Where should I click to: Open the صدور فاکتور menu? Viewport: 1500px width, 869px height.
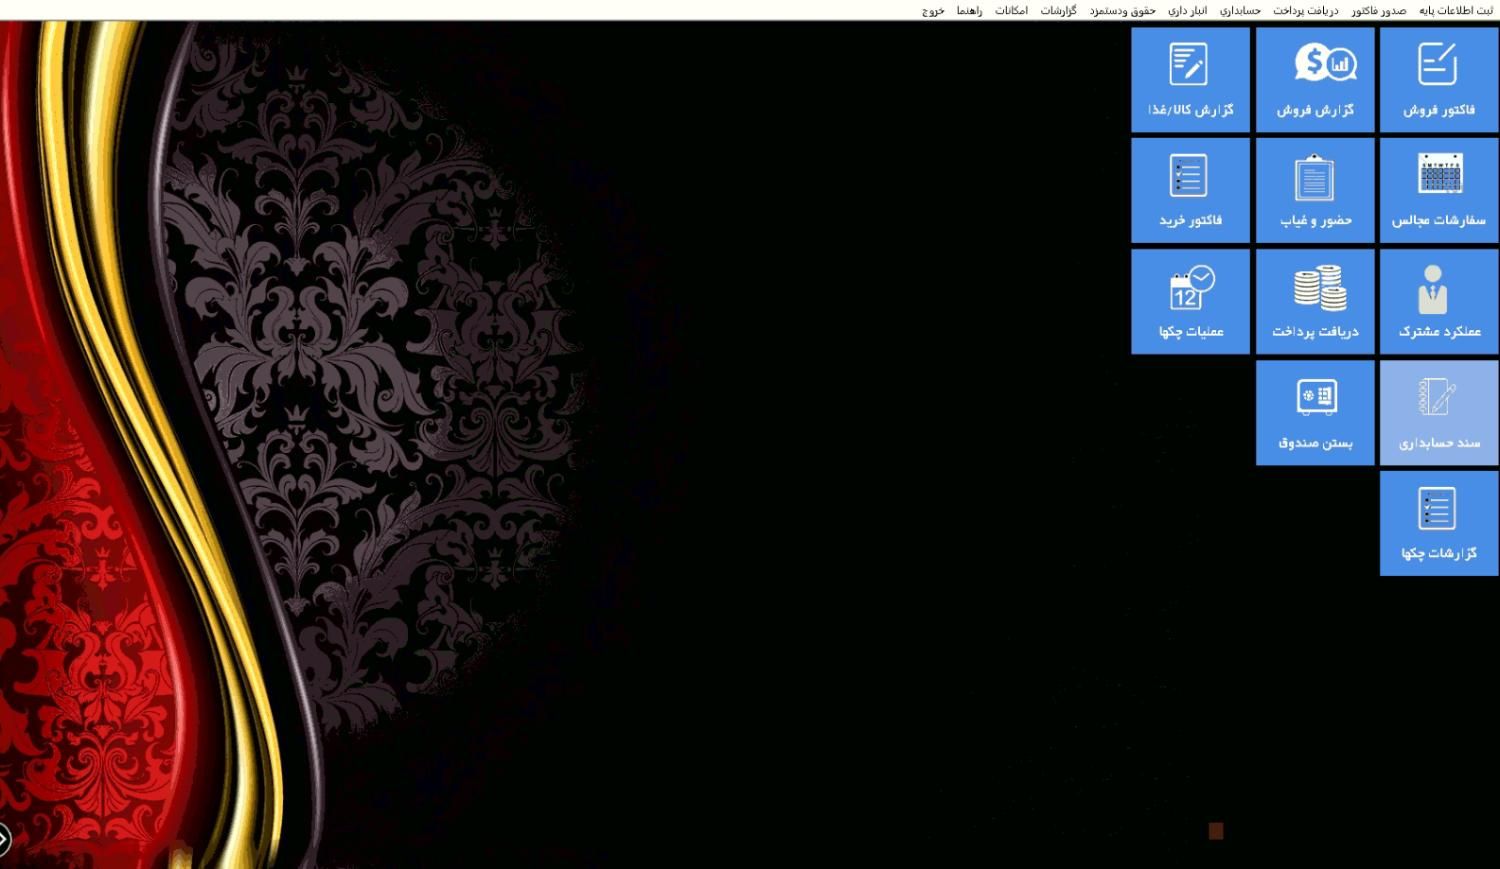(1378, 11)
